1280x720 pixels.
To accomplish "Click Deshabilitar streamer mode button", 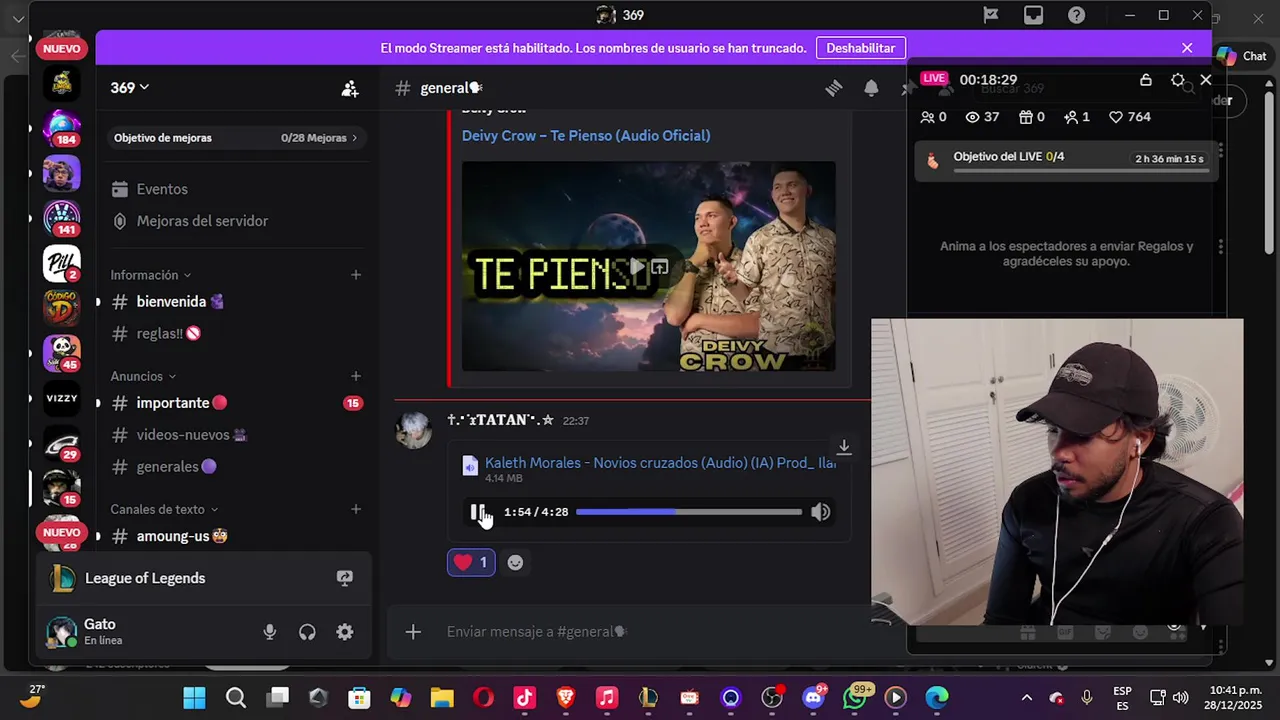I will [x=861, y=48].
